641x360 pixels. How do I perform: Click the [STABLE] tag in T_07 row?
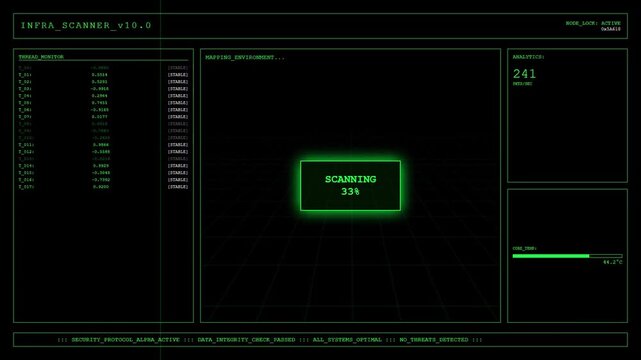[178, 116]
